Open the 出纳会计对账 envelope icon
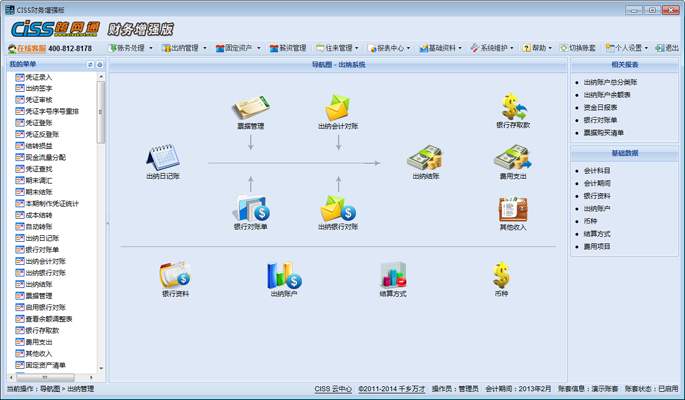The image size is (685, 400). pyautogui.click(x=338, y=109)
